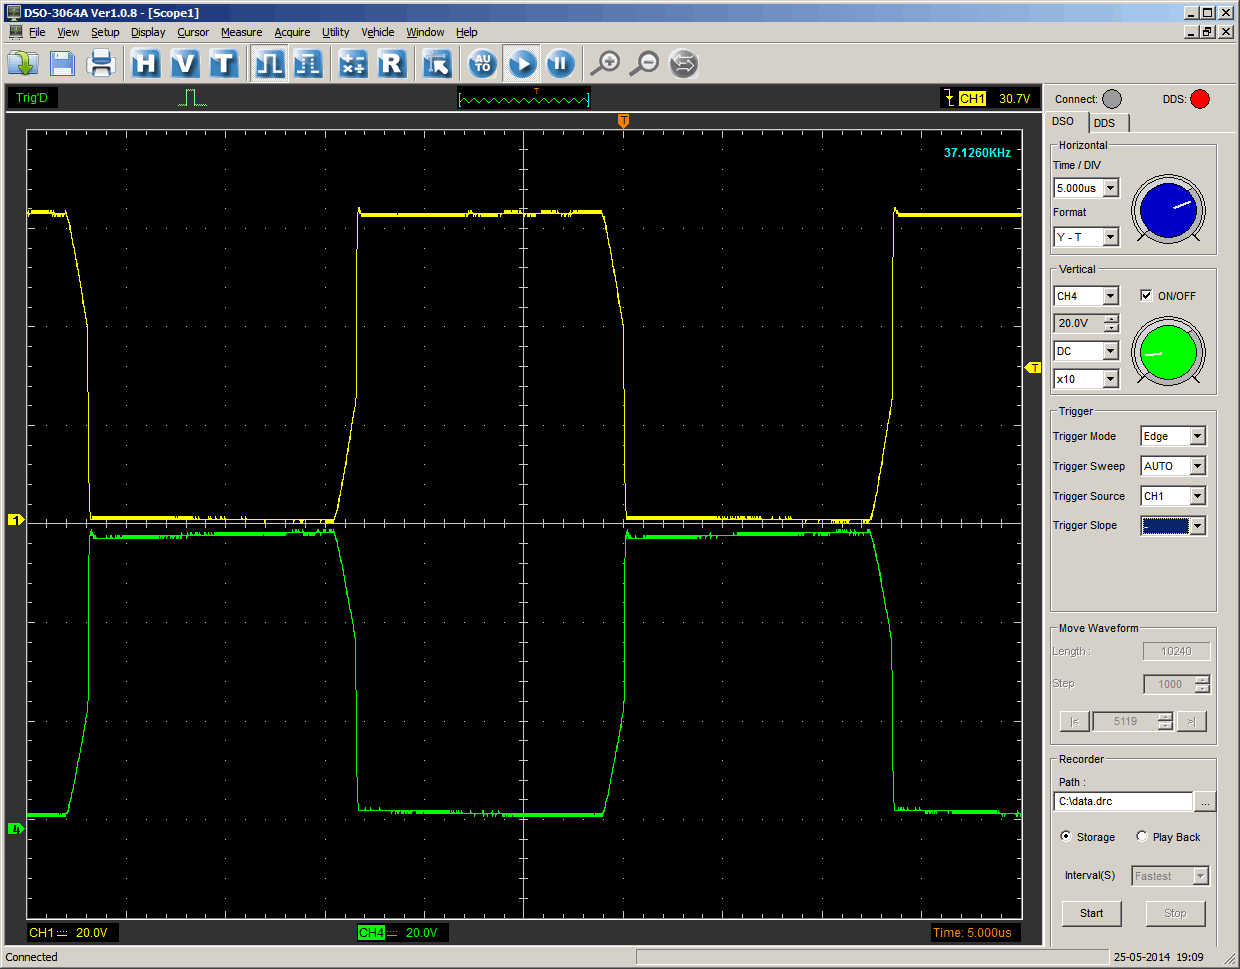Open the Trigger Source CH1 dropdown
Screen dimensions: 1240x969
coord(1197,496)
